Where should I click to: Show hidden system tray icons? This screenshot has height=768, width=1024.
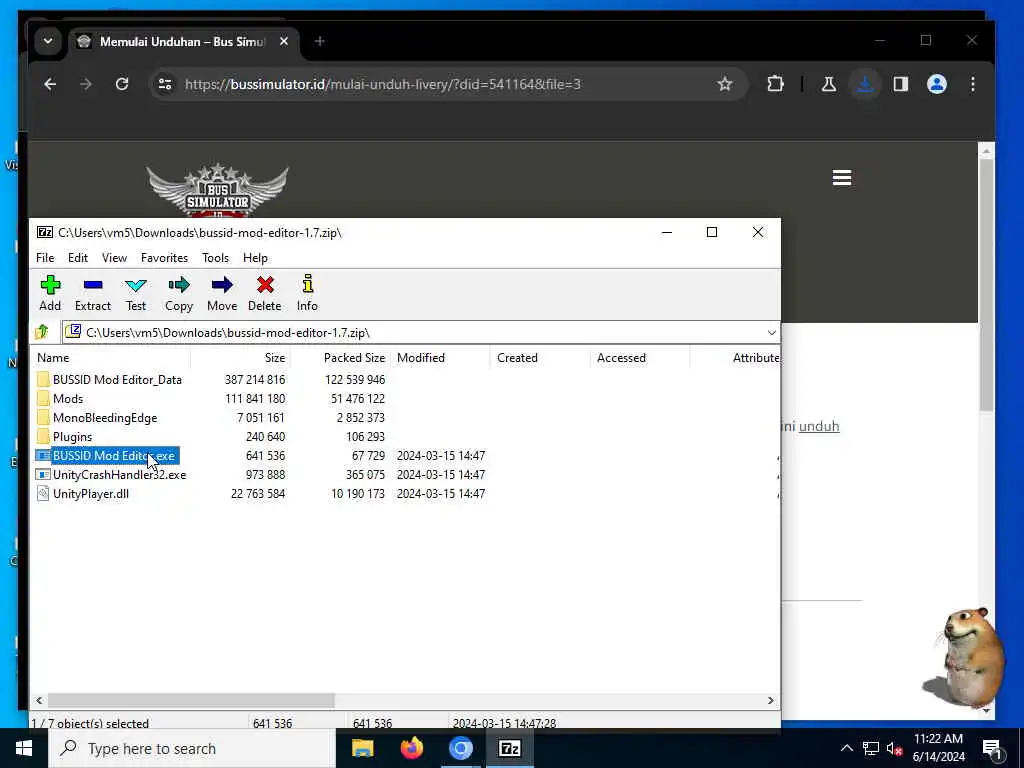point(846,748)
